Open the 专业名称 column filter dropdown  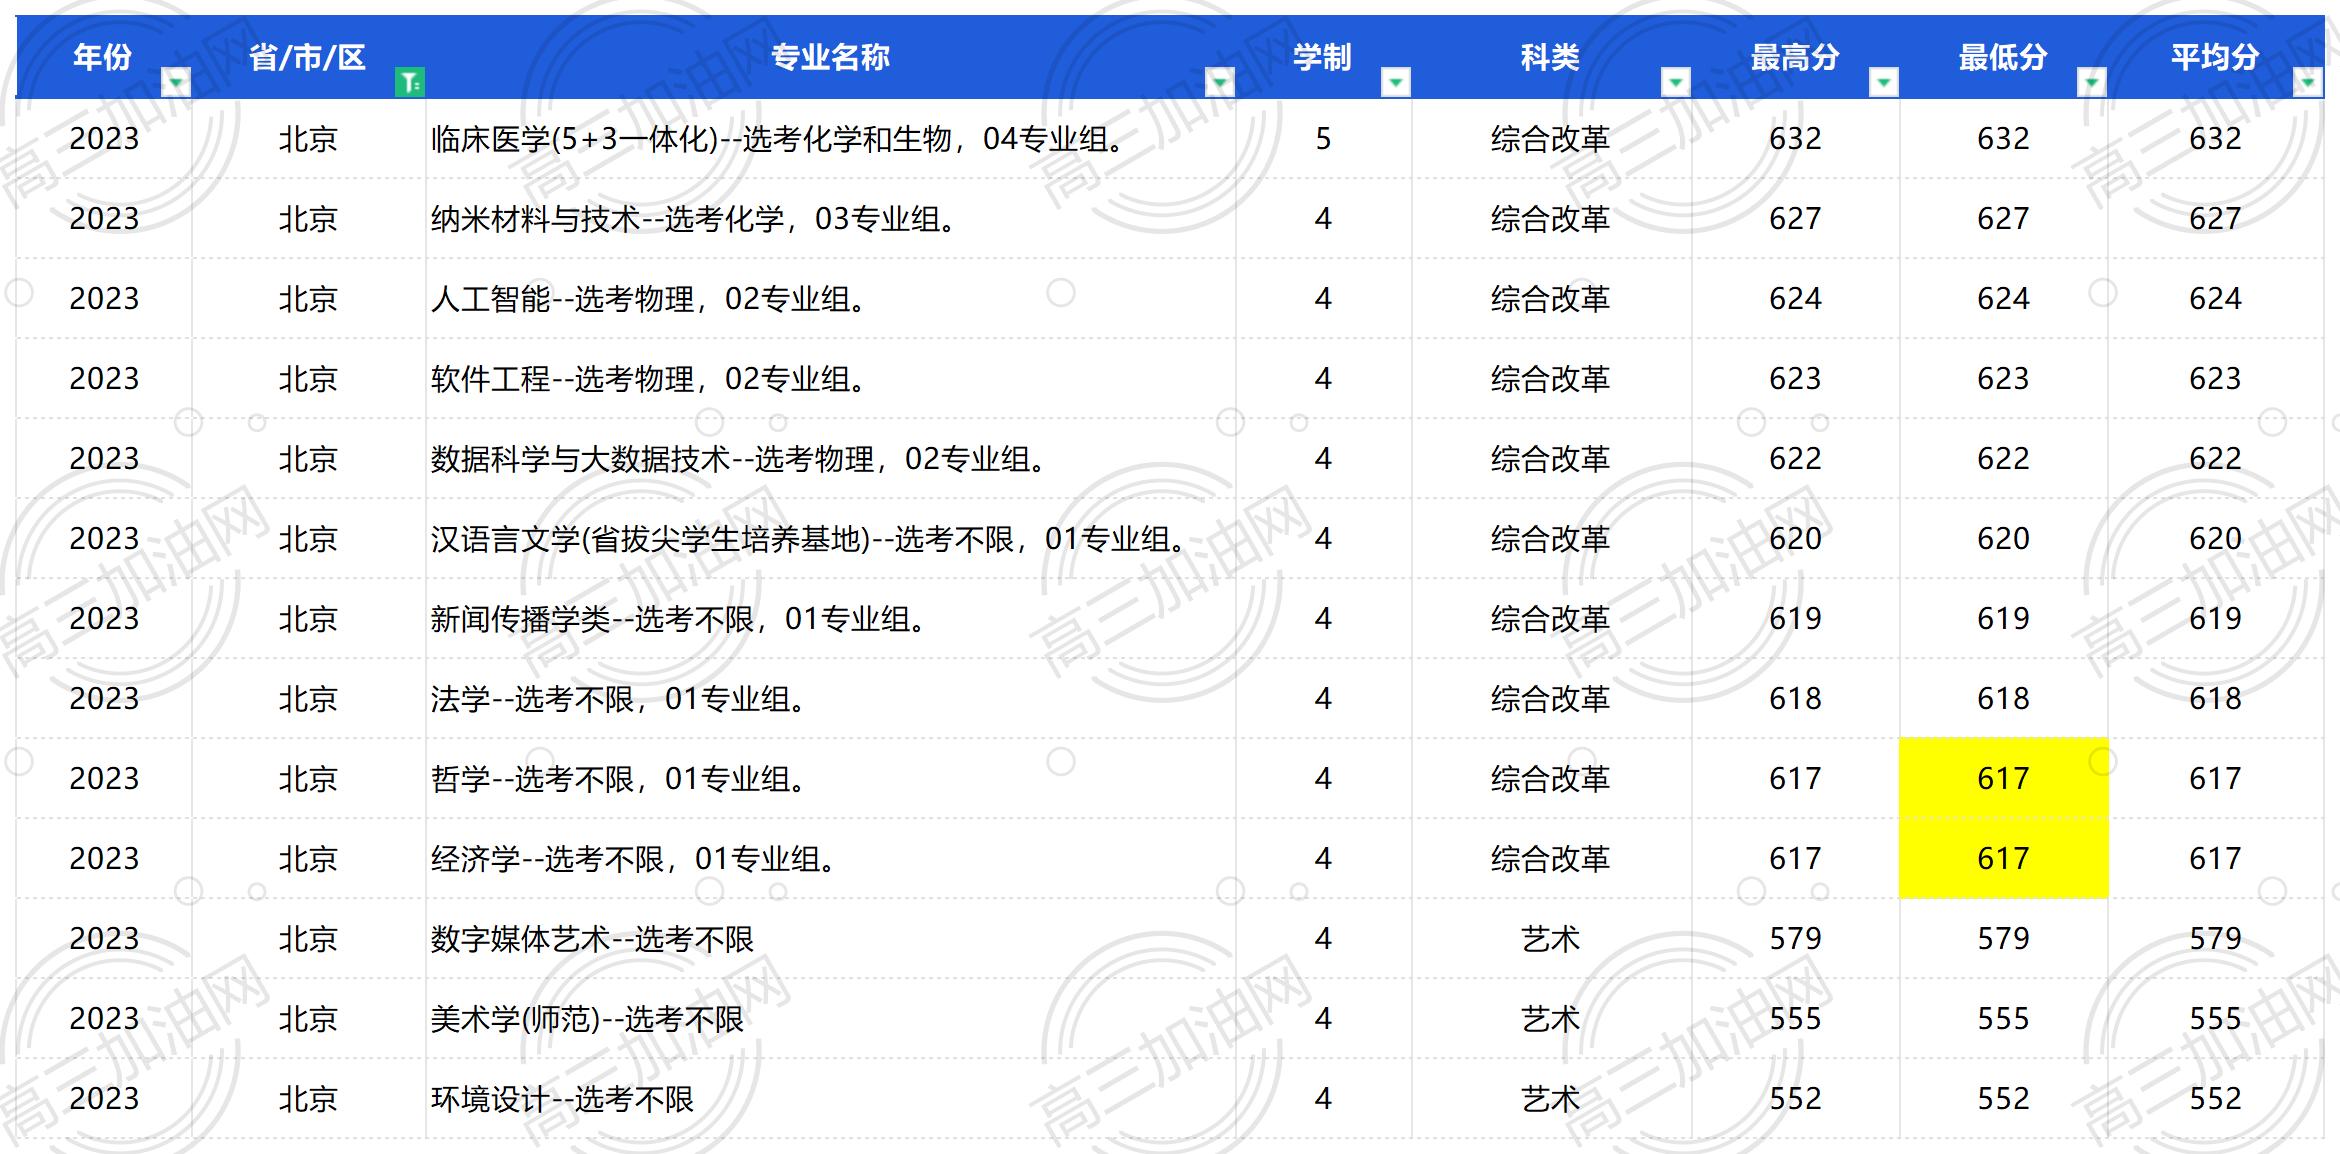click(x=1220, y=82)
